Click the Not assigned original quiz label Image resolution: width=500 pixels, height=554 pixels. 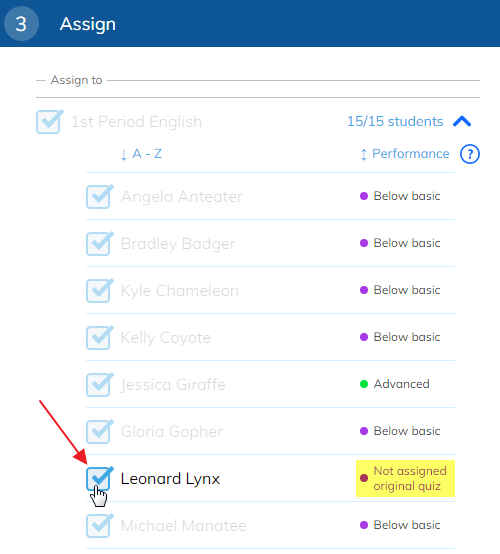pyautogui.click(x=410, y=478)
